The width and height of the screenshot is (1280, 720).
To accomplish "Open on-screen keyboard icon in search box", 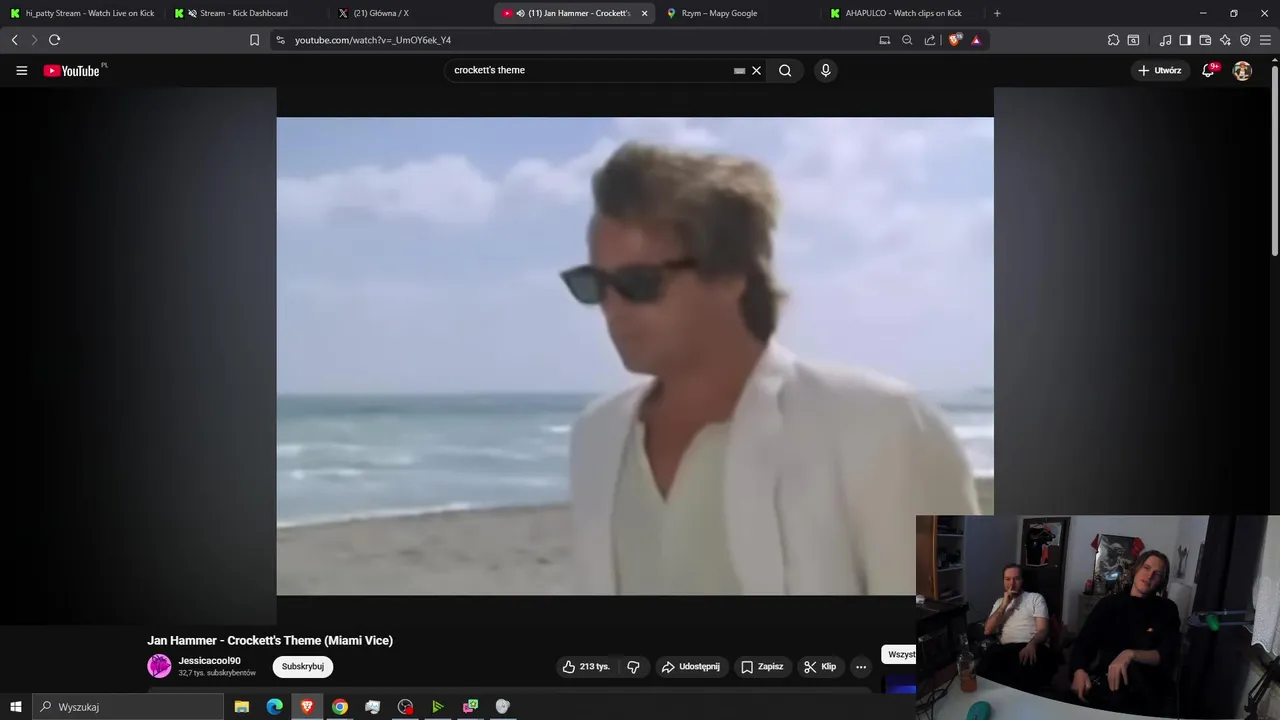I will pos(739,71).
